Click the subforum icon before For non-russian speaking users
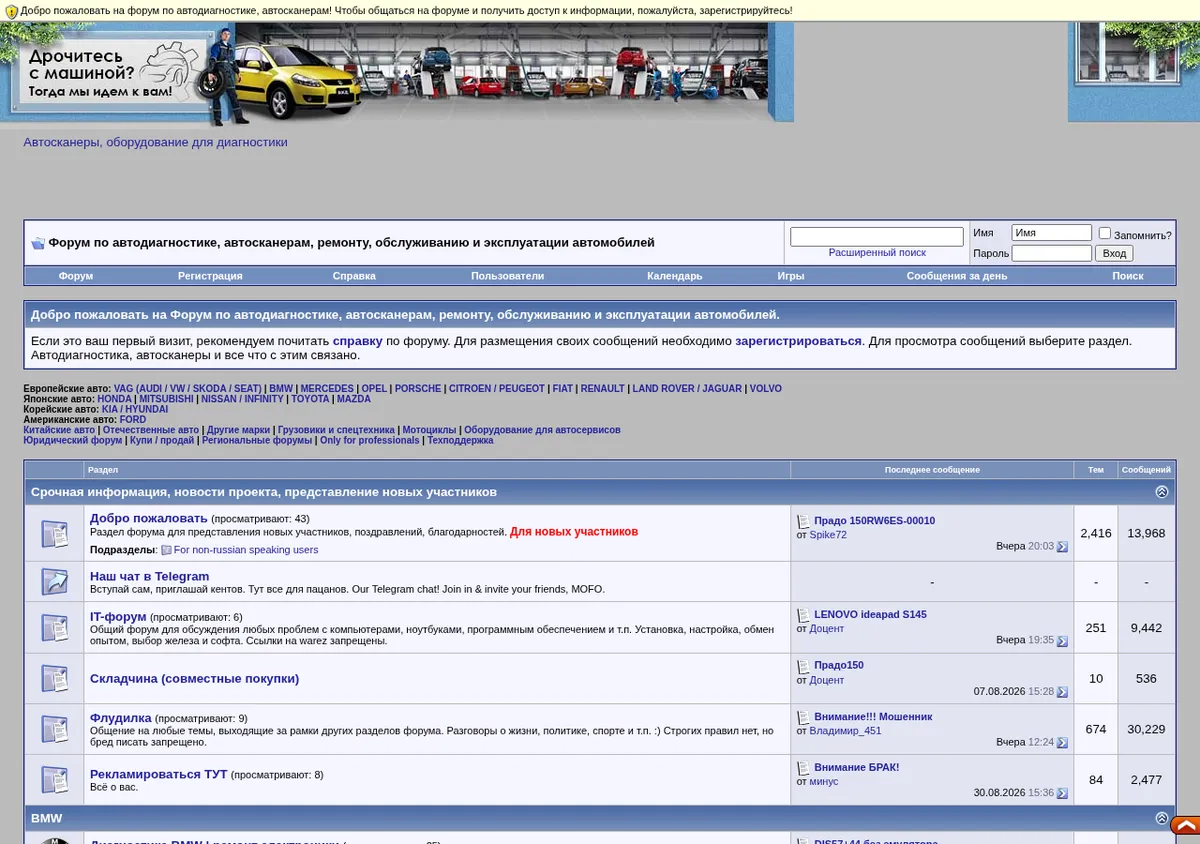This screenshot has width=1200, height=844. click(166, 550)
